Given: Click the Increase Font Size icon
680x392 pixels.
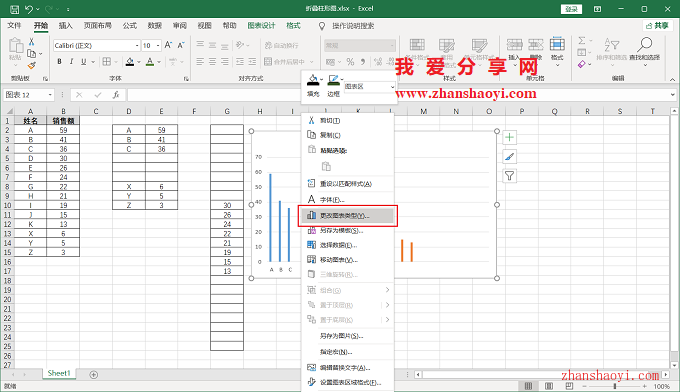Looking at the screenshot, I should (168, 45).
